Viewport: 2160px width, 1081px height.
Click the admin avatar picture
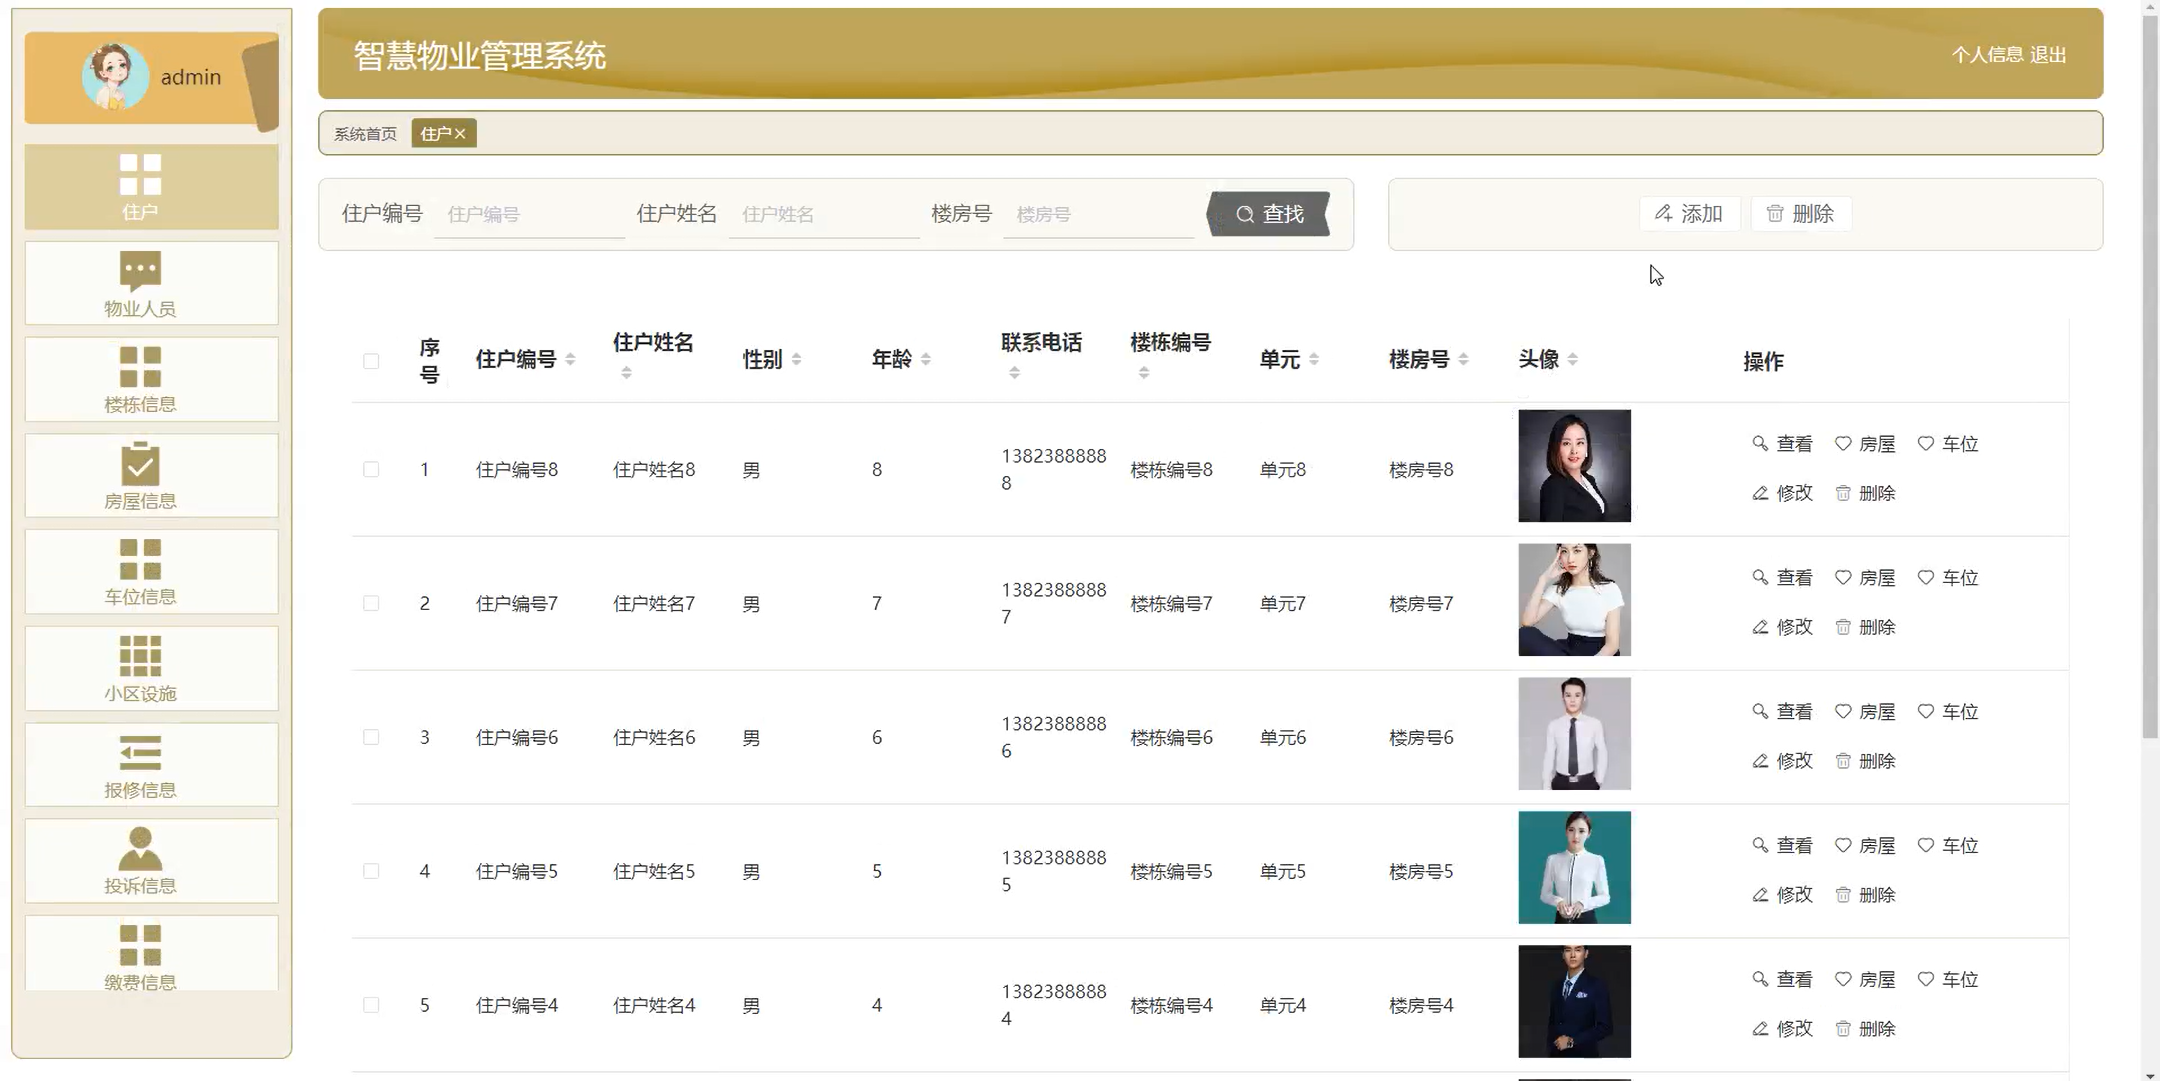tap(115, 77)
